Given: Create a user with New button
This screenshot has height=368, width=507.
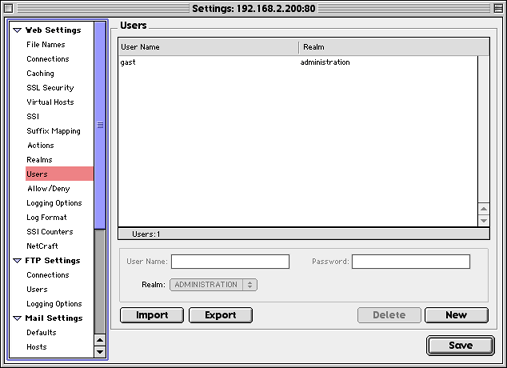Looking at the screenshot, I should pyautogui.click(x=456, y=315).
